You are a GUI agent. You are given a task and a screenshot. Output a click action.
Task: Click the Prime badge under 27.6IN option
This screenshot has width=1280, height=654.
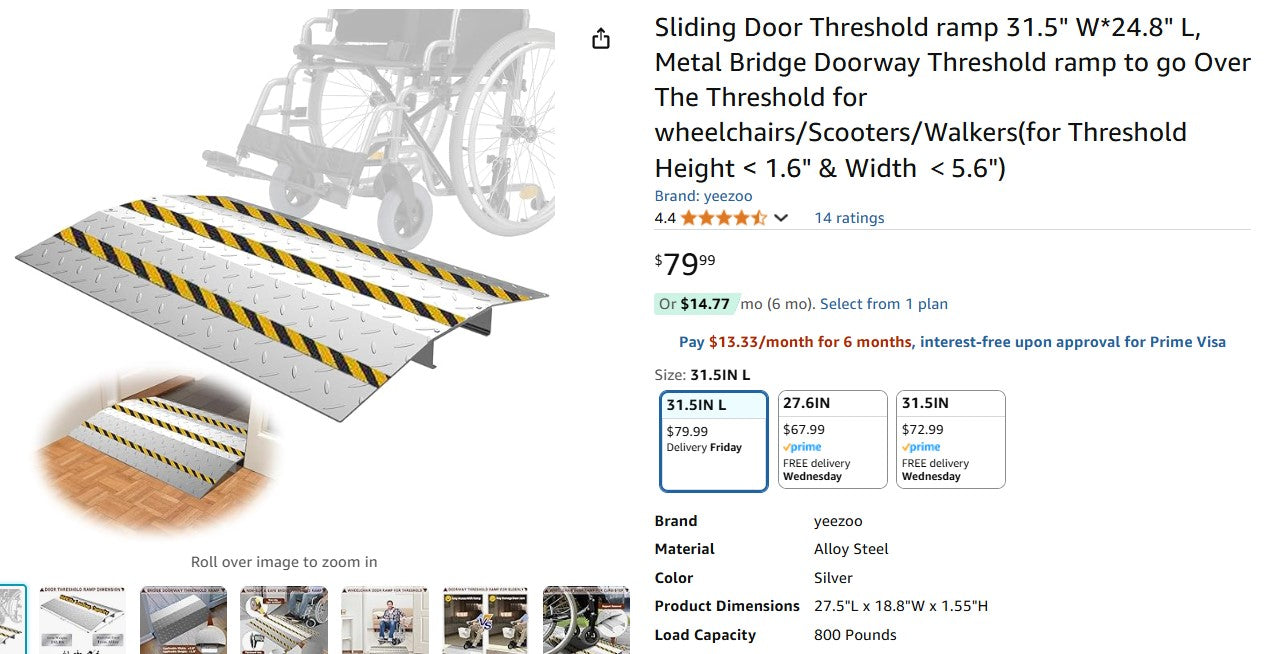[x=802, y=447]
